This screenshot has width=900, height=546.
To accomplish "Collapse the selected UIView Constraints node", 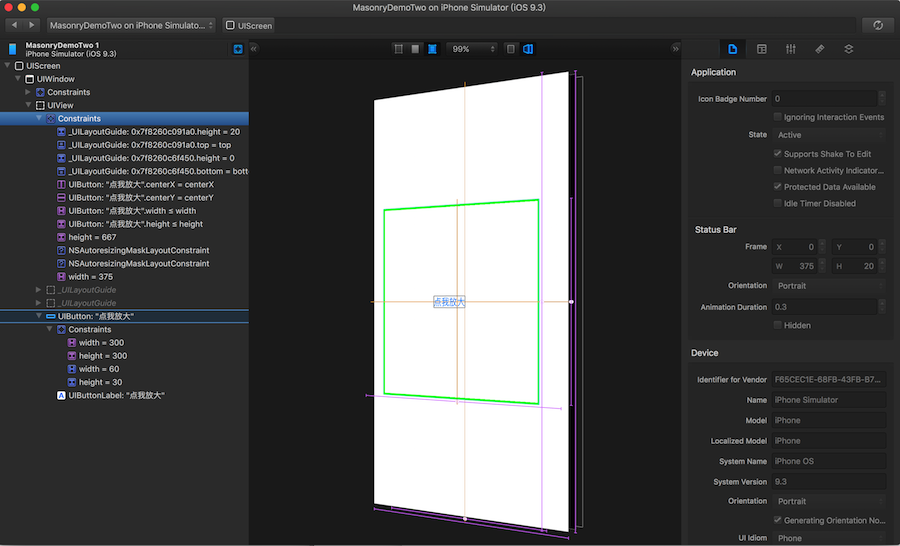I will point(39,118).
